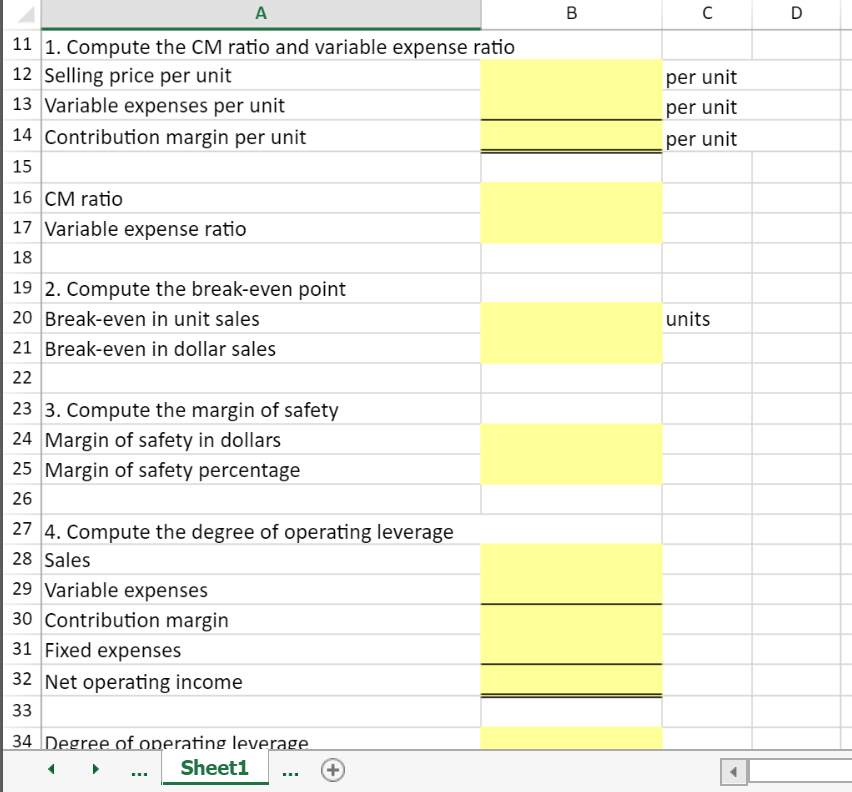The image size is (852, 792).
Task: Select column C header
Action: (x=707, y=14)
